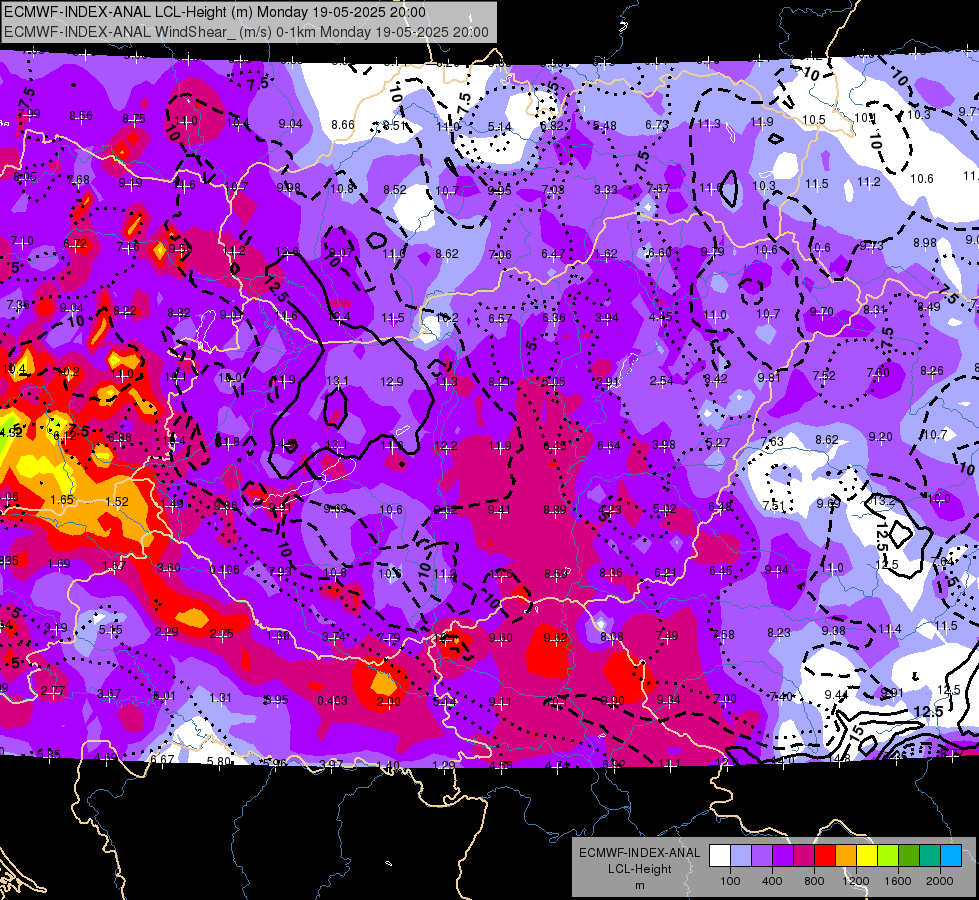This screenshot has width=979, height=900.
Task: Click the grid value 1.62
Action: [x=606, y=254]
